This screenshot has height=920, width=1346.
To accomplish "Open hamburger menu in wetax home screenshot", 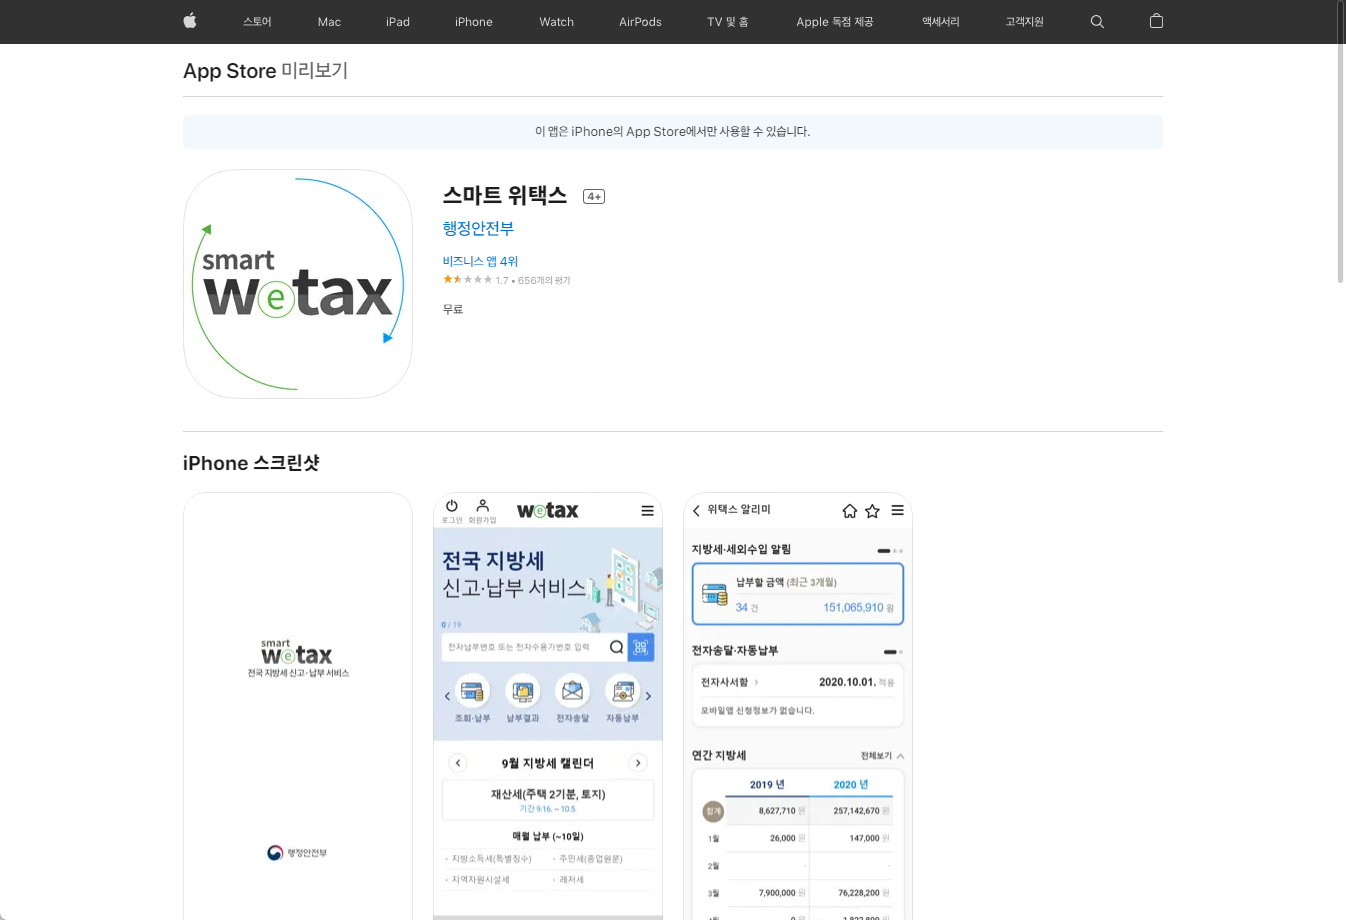I will point(647,511).
